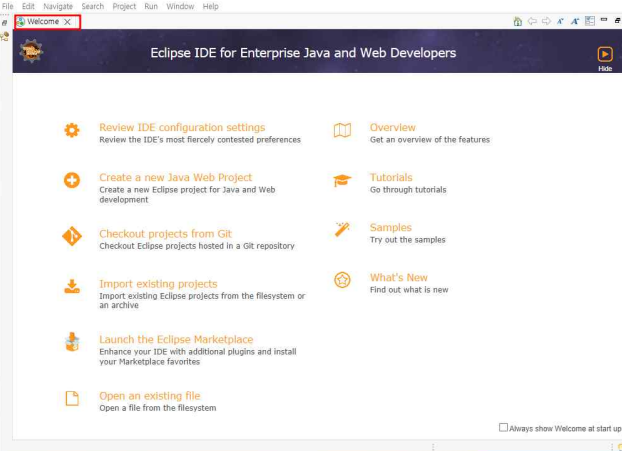Open the Run menu
This screenshot has height=451, width=622.
coord(151,6)
